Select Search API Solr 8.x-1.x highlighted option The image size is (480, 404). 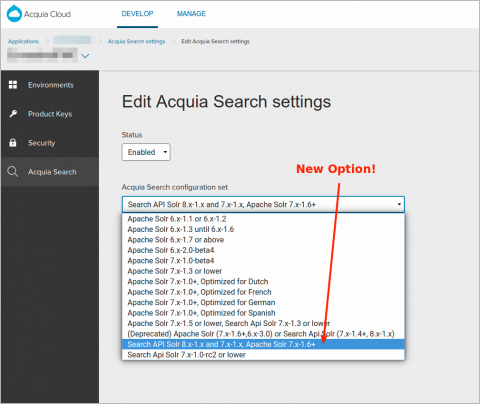click(x=263, y=344)
